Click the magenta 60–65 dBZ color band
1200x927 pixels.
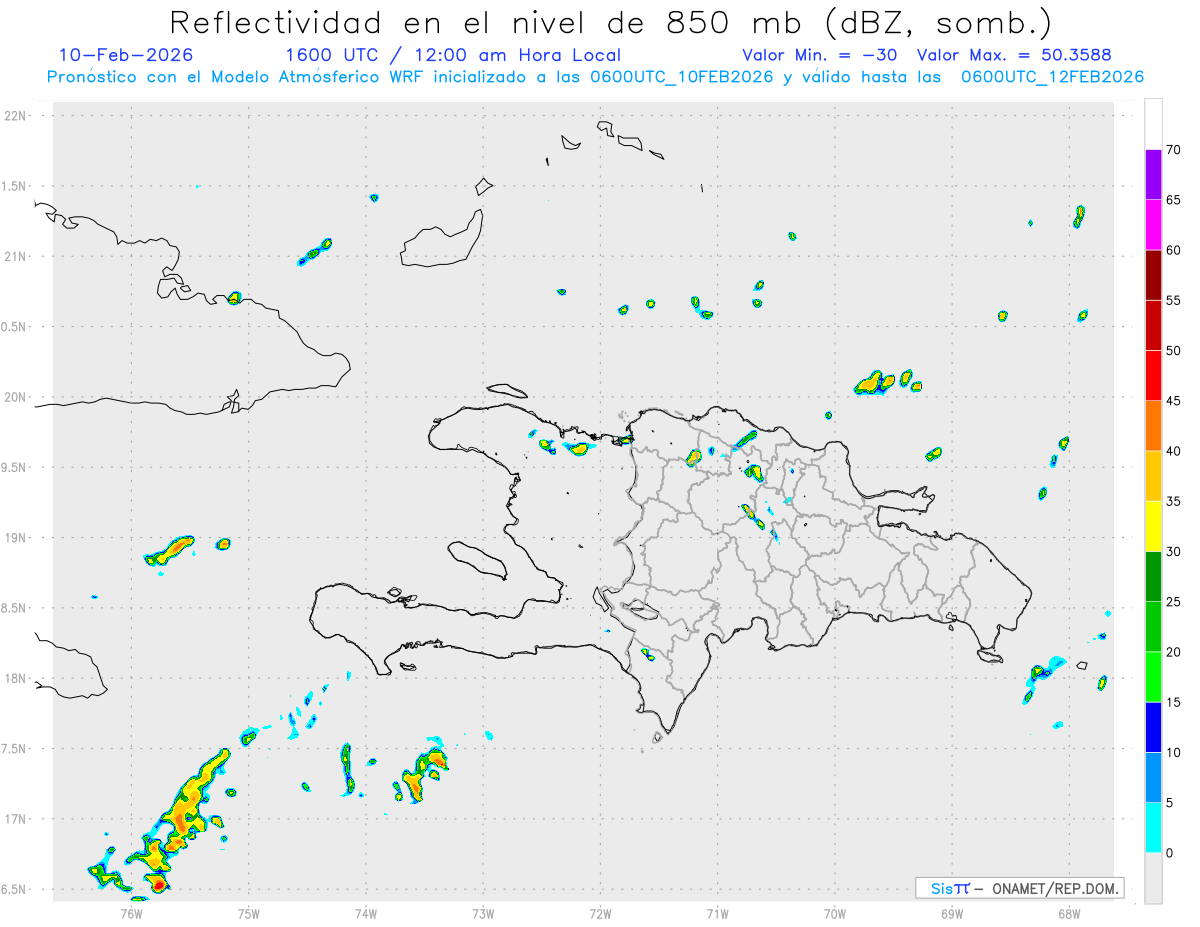point(1153,225)
